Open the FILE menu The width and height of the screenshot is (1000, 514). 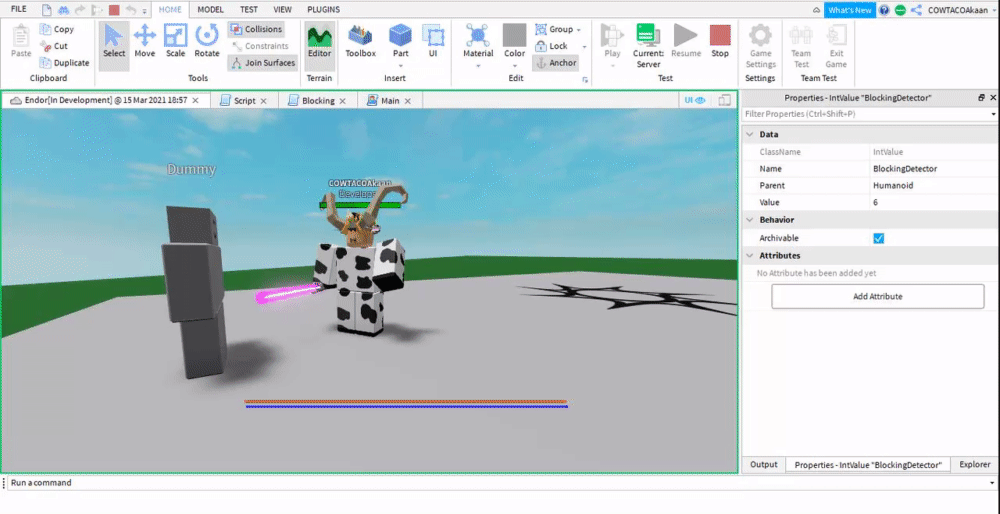[x=19, y=10]
